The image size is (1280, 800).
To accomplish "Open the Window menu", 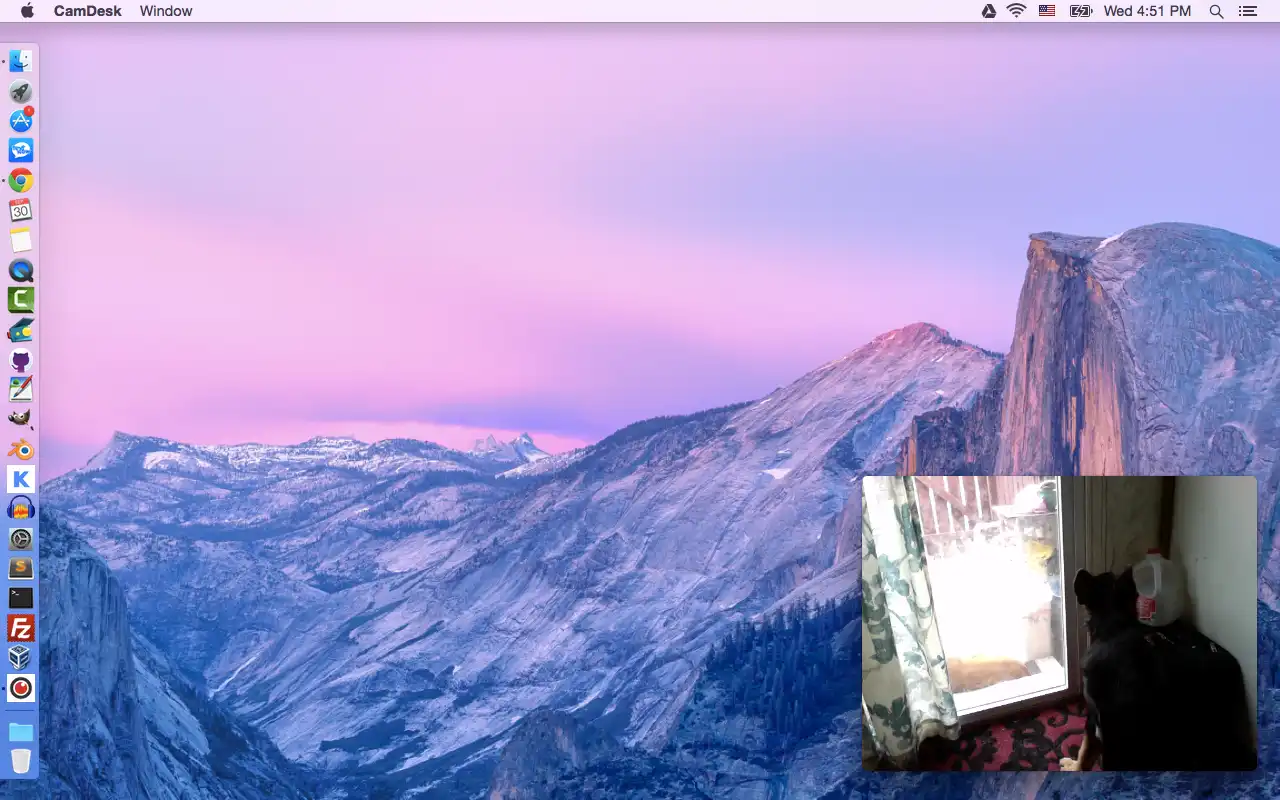I will (x=166, y=11).
